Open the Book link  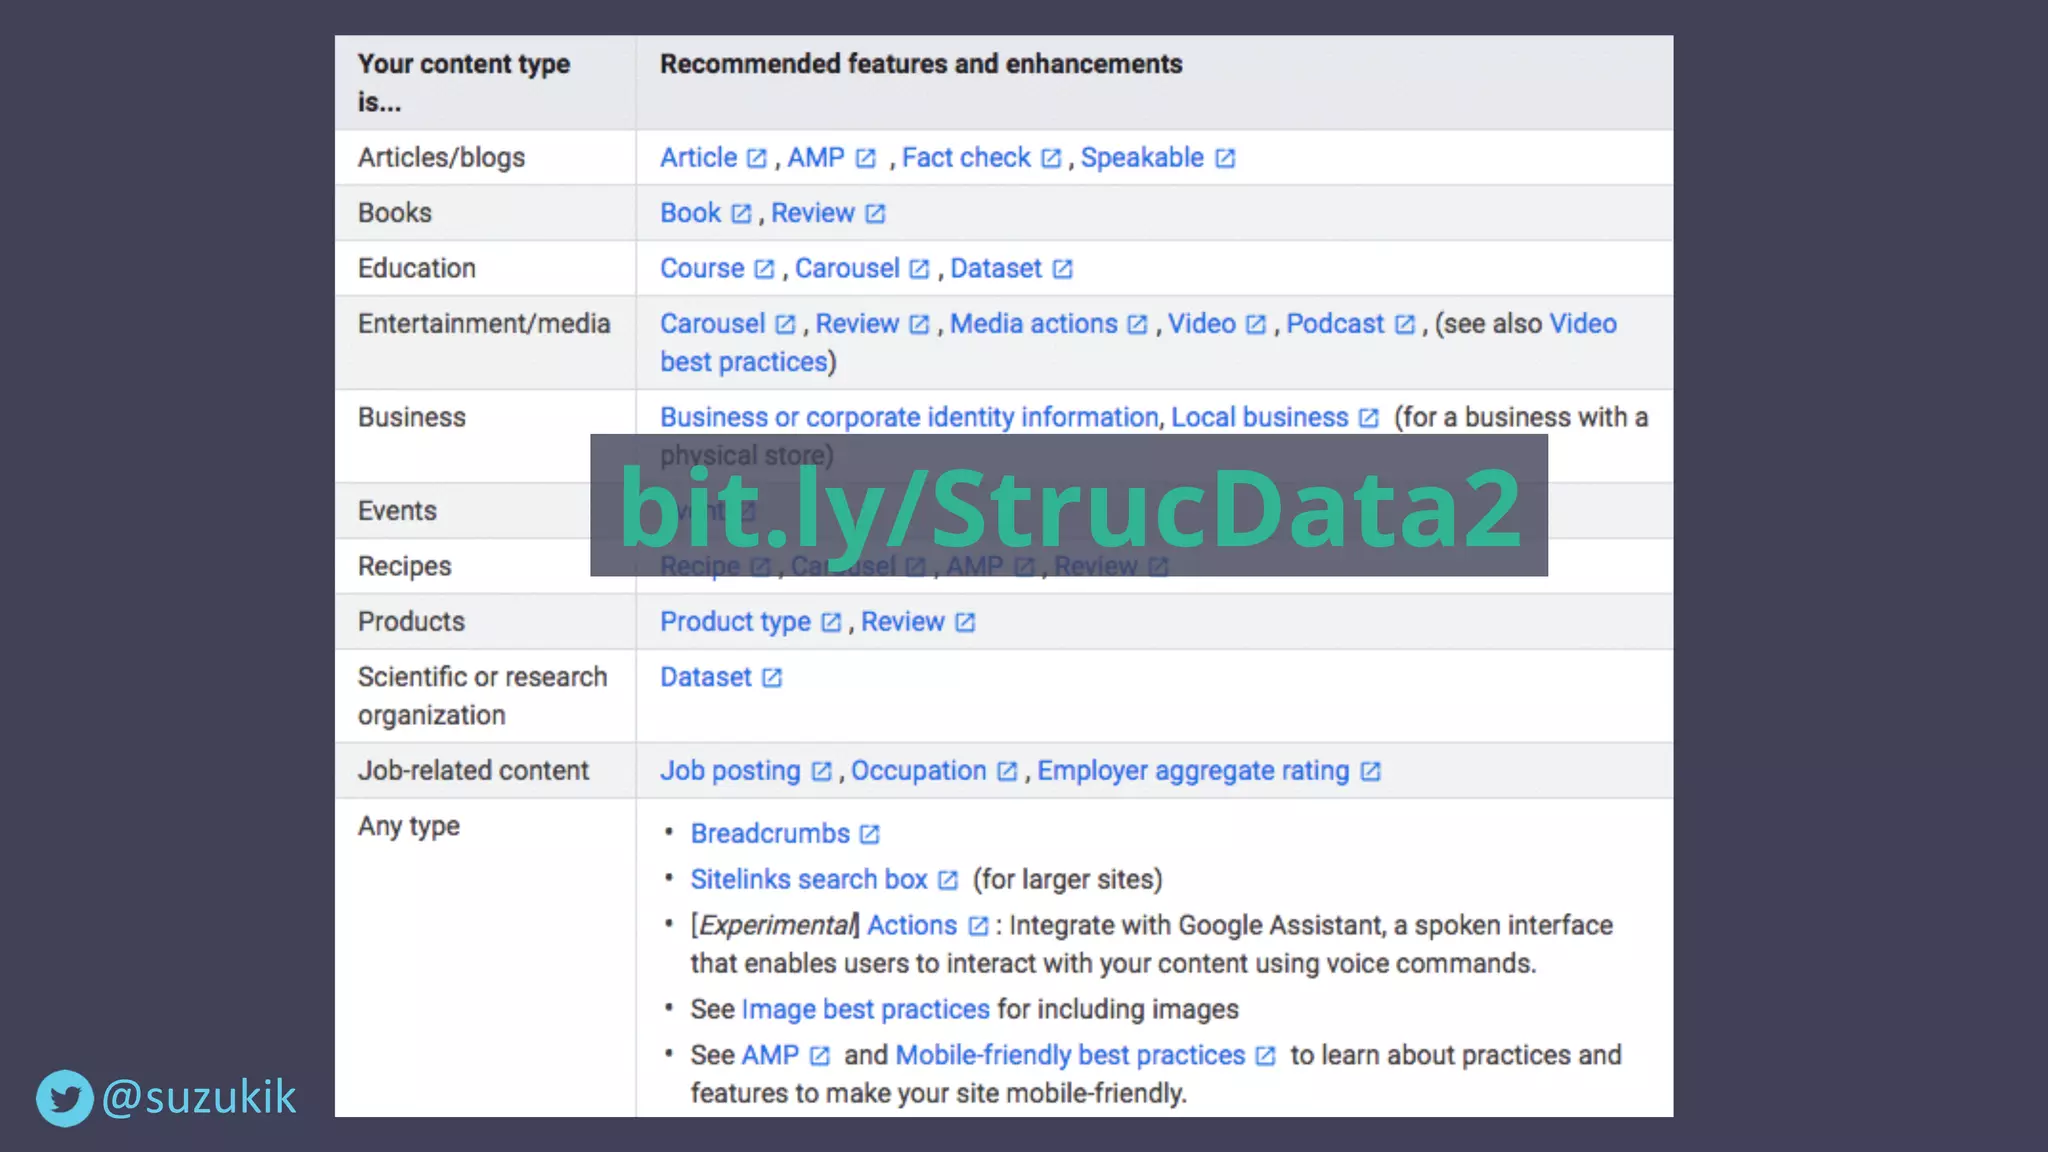coord(690,213)
